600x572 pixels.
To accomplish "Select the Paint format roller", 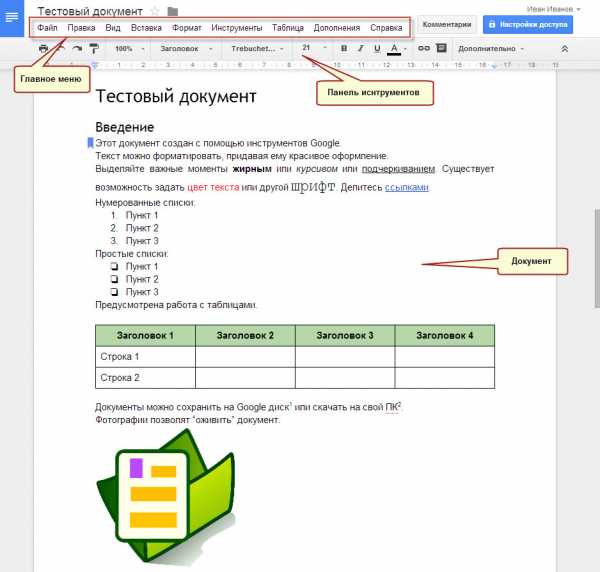I will (x=94, y=49).
